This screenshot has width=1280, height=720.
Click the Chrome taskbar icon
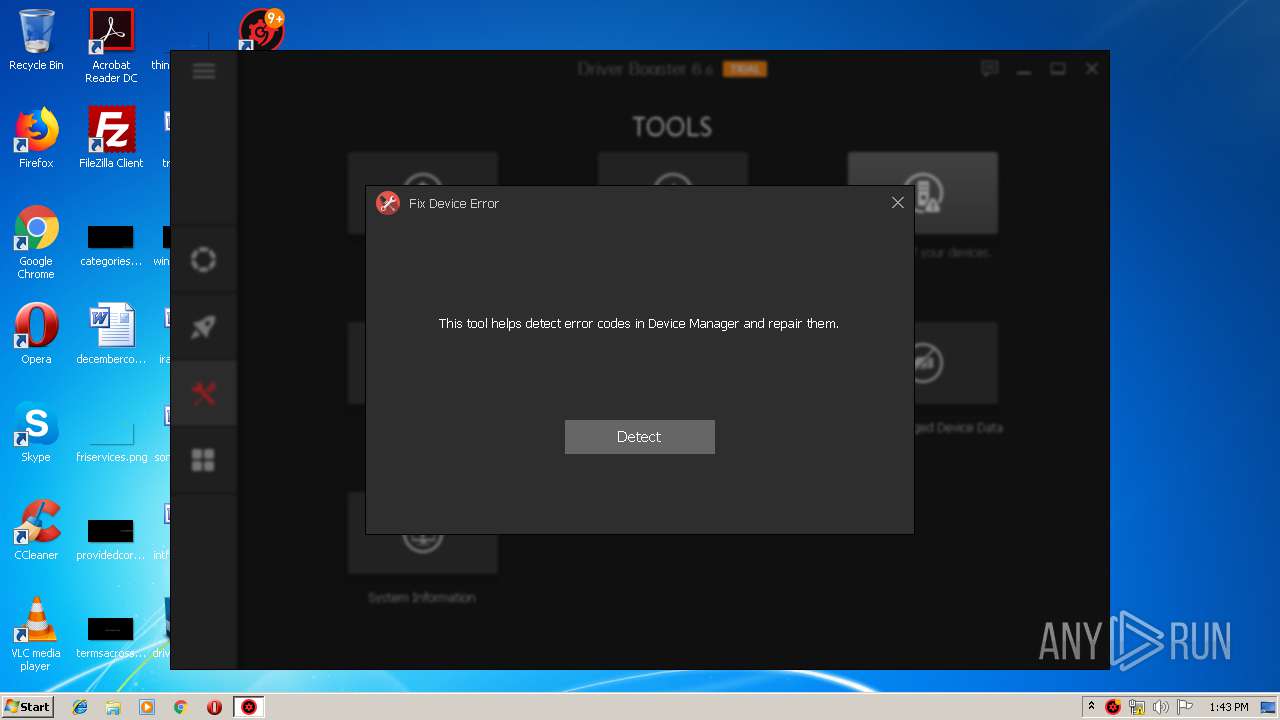point(180,707)
